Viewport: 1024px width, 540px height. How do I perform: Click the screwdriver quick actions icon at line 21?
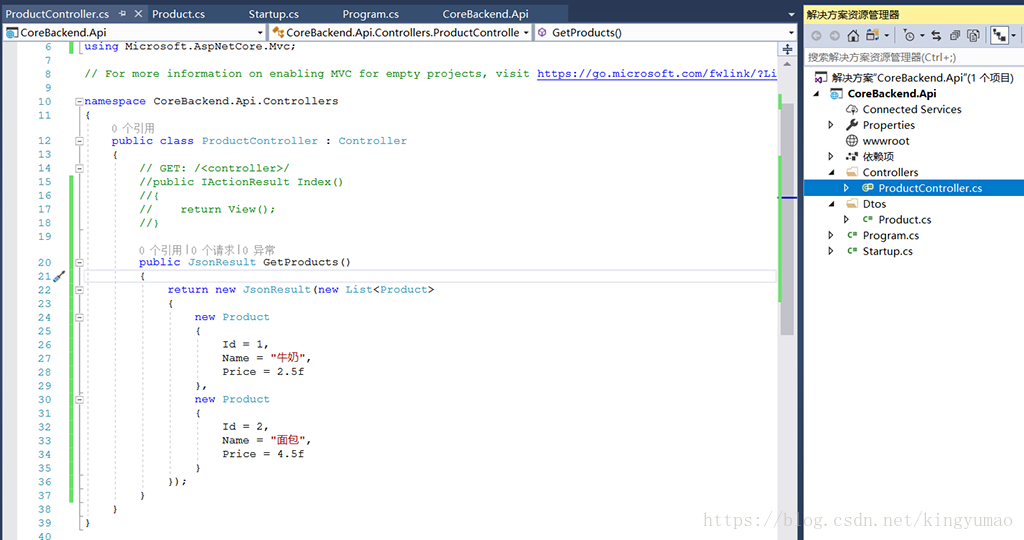point(59,276)
